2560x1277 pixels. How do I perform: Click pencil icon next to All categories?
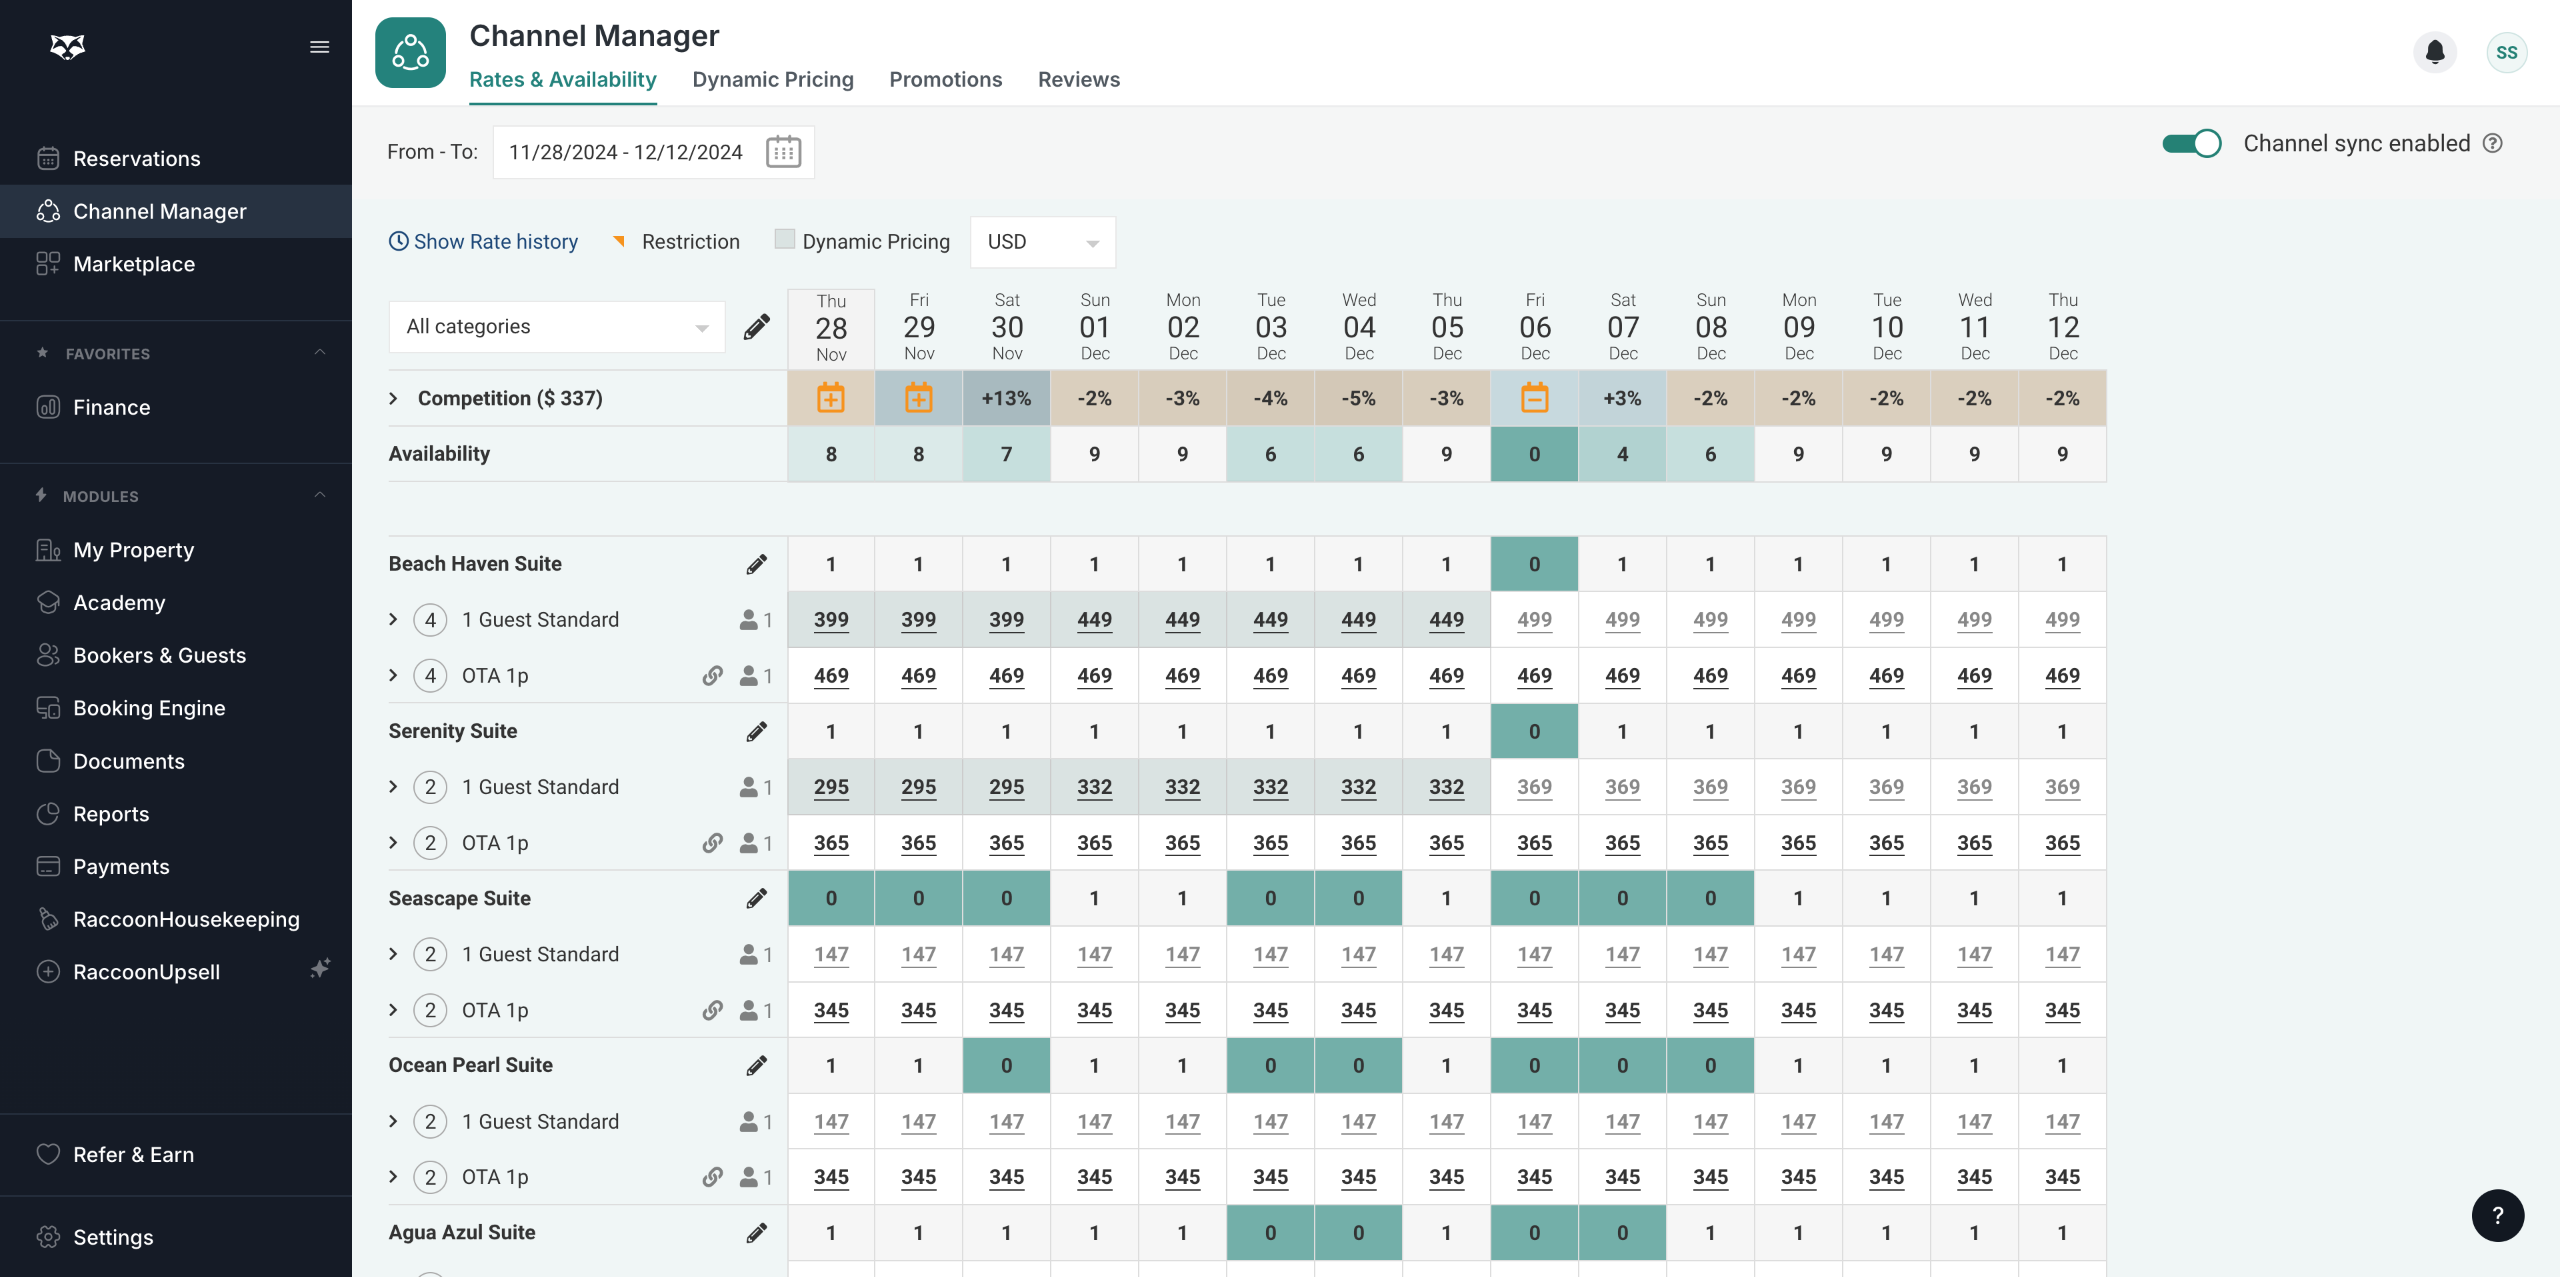point(757,327)
